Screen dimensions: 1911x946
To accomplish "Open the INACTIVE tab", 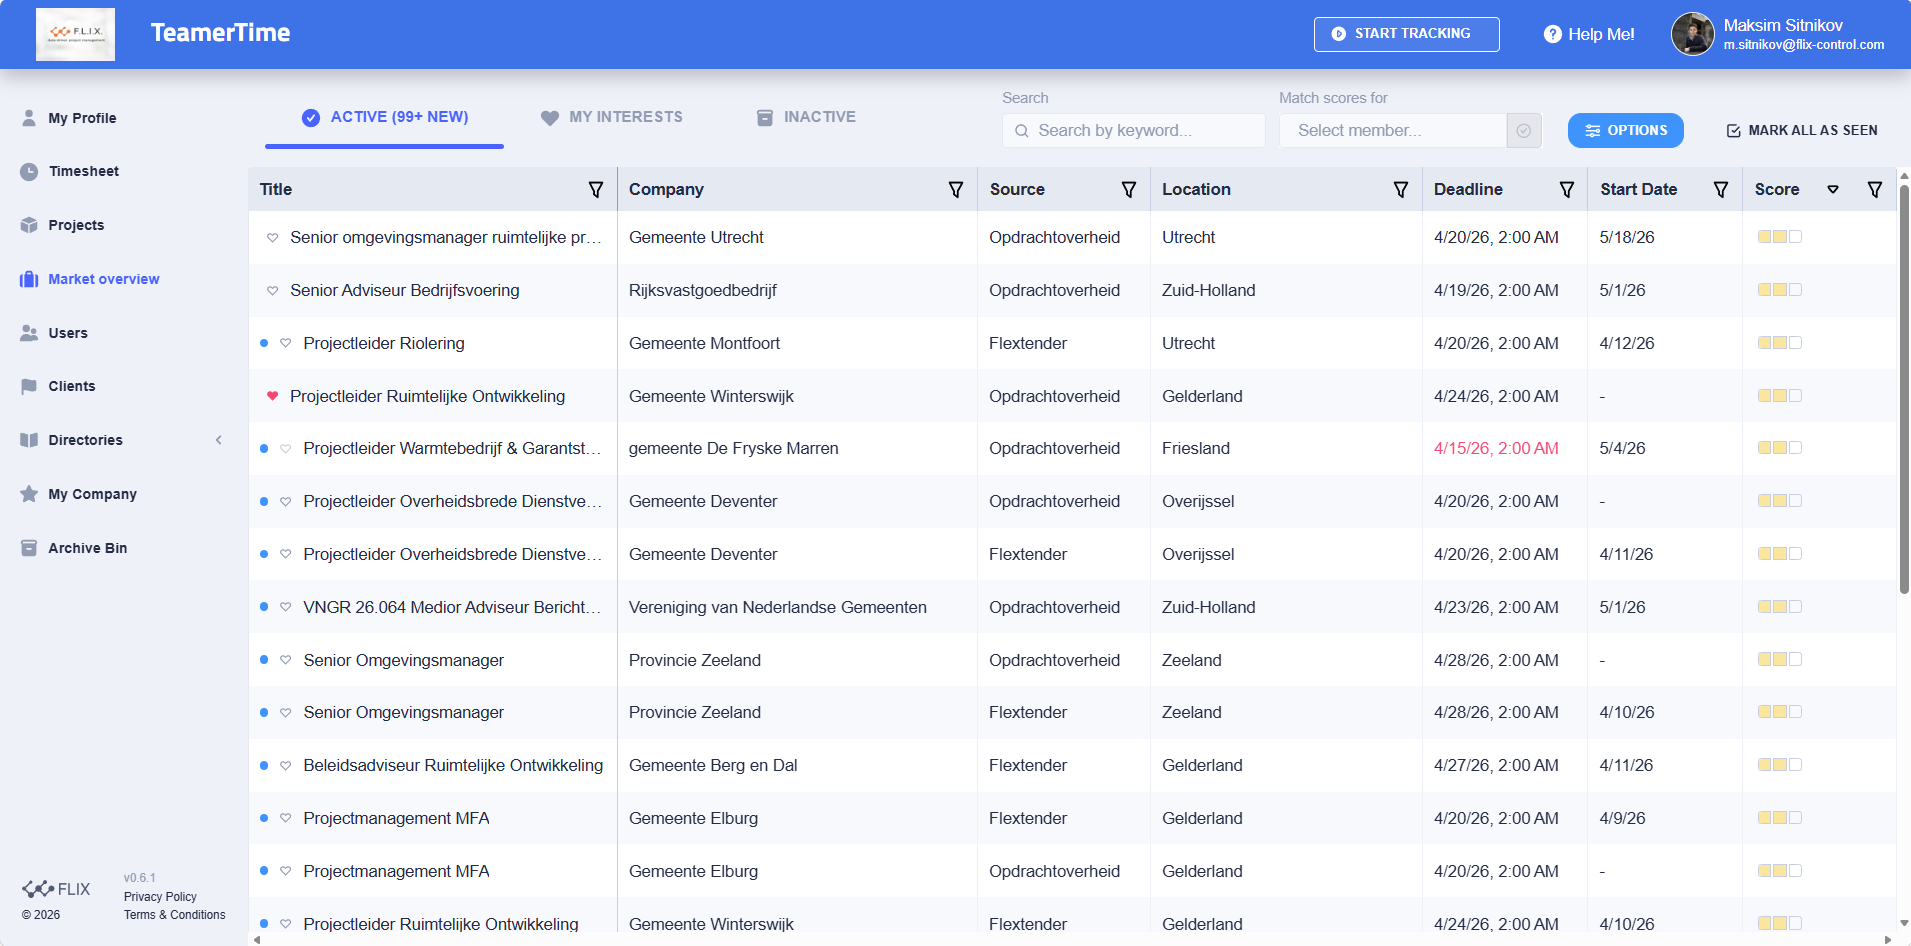I will [x=806, y=117].
